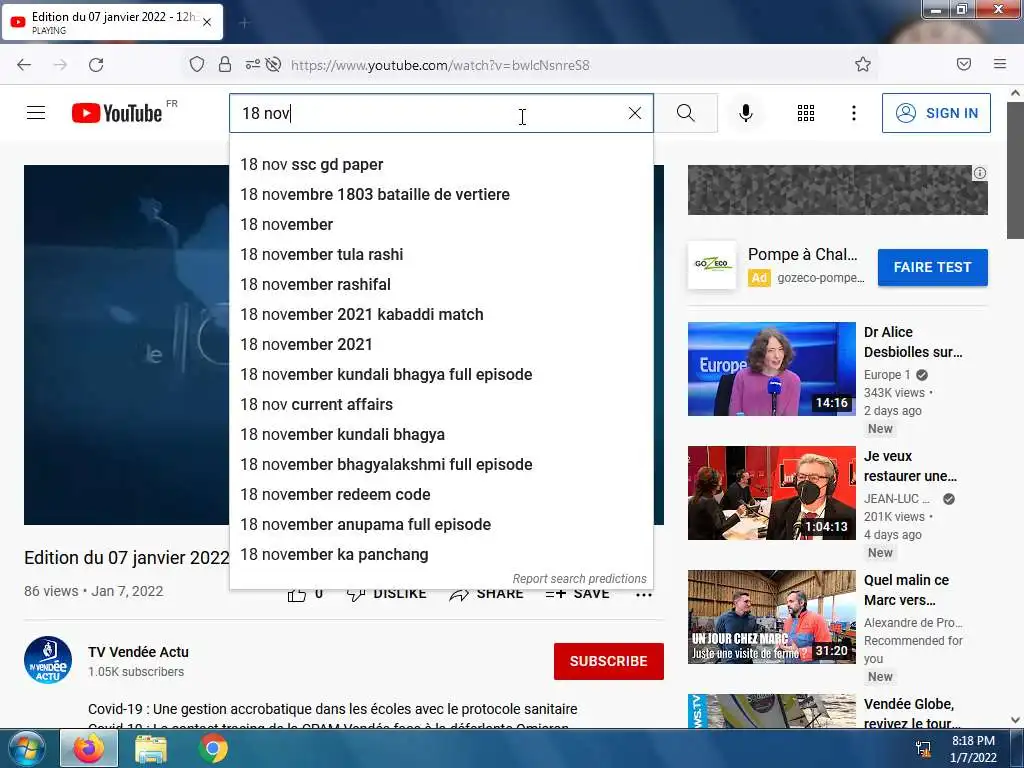Pick '18 november rashifal' suggestion
Image resolution: width=1024 pixels, height=768 pixels.
pyautogui.click(x=441, y=285)
